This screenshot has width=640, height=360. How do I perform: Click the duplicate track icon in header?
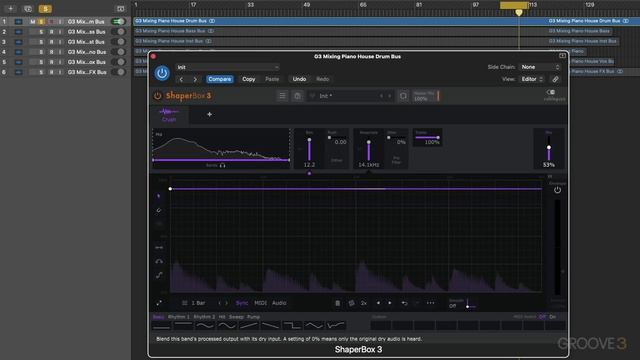point(28,8)
